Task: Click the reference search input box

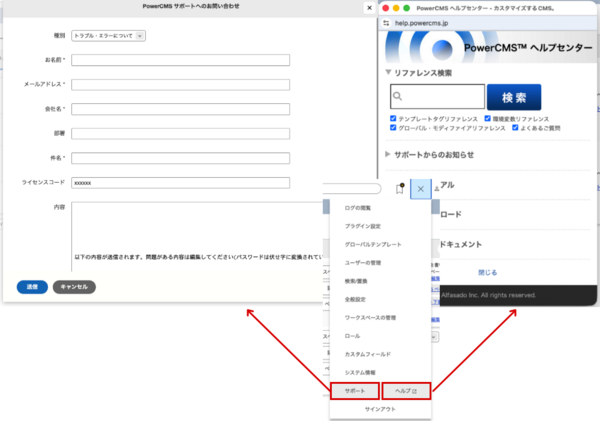Action: pyautogui.click(x=437, y=96)
